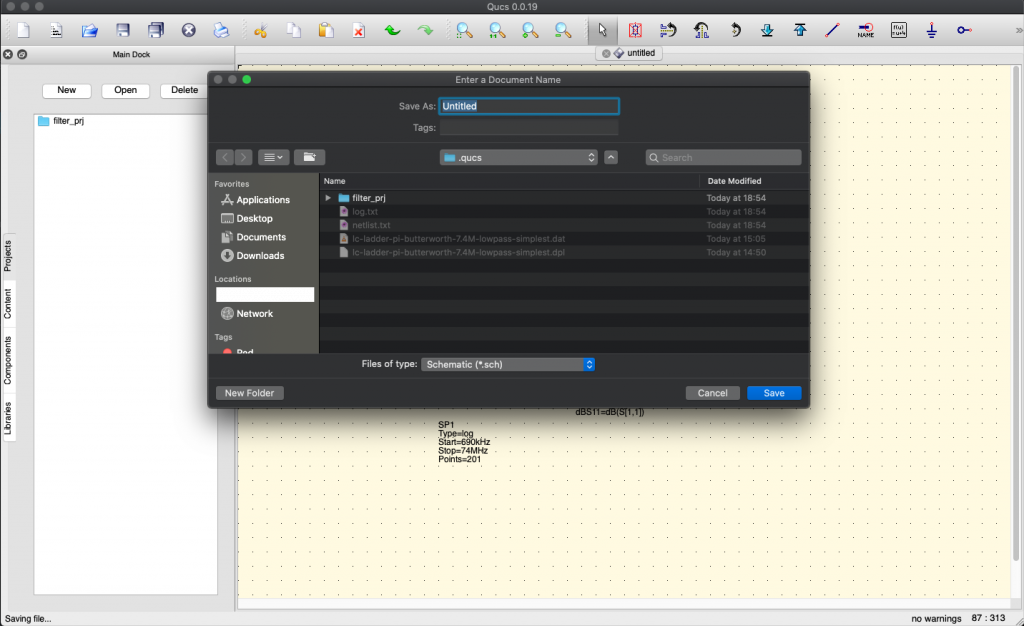1024x626 pixels.
Task: Click the folder grouping icon in the dialog
Action: [310, 157]
